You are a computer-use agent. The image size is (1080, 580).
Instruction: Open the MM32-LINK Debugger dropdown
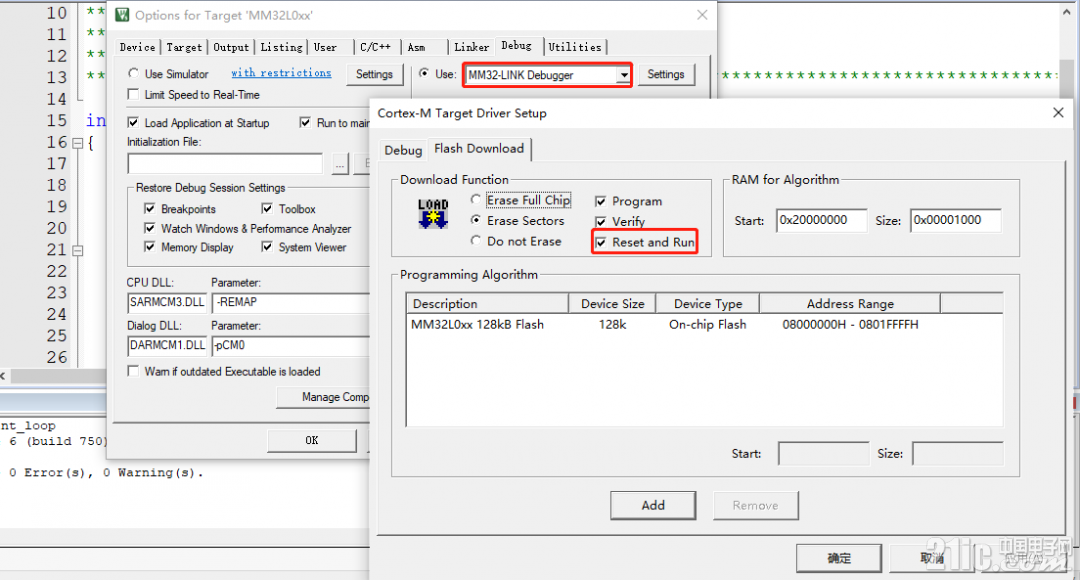pyautogui.click(x=623, y=75)
